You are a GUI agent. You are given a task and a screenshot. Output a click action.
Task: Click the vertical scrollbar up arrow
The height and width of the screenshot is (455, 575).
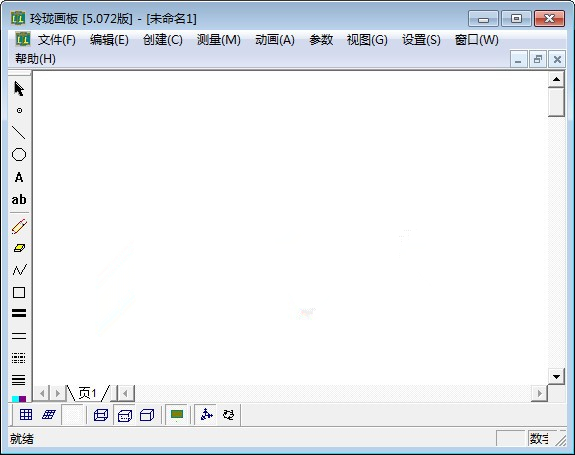(x=556, y=79)
